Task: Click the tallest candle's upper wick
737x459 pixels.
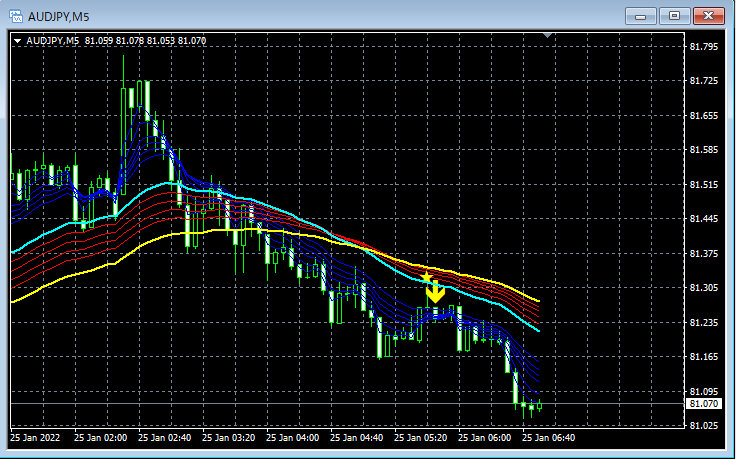Action: tap(124, 71)
